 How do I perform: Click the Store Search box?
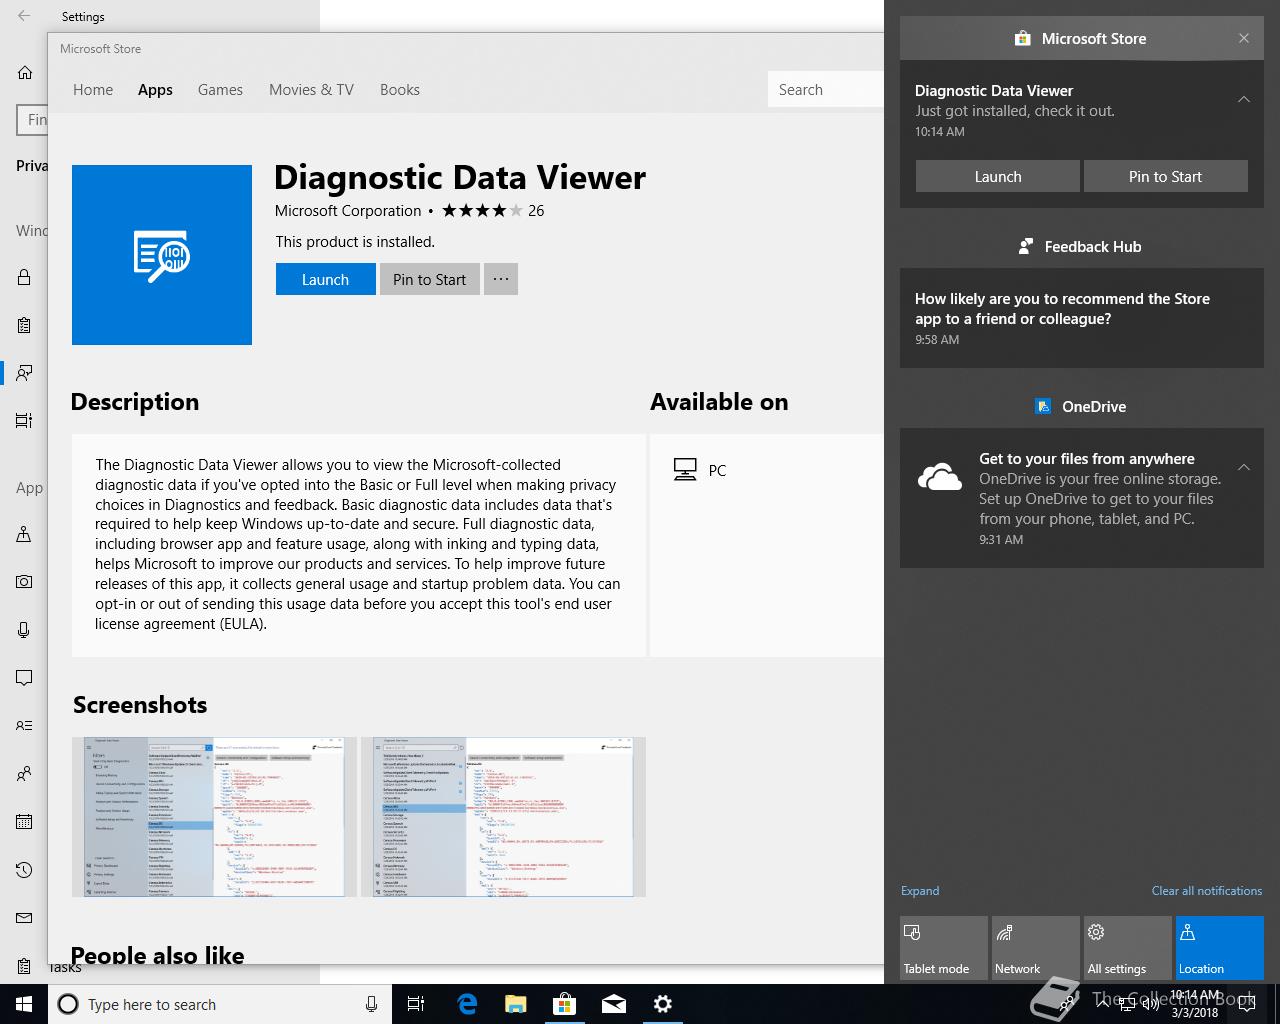click(826, 89)
